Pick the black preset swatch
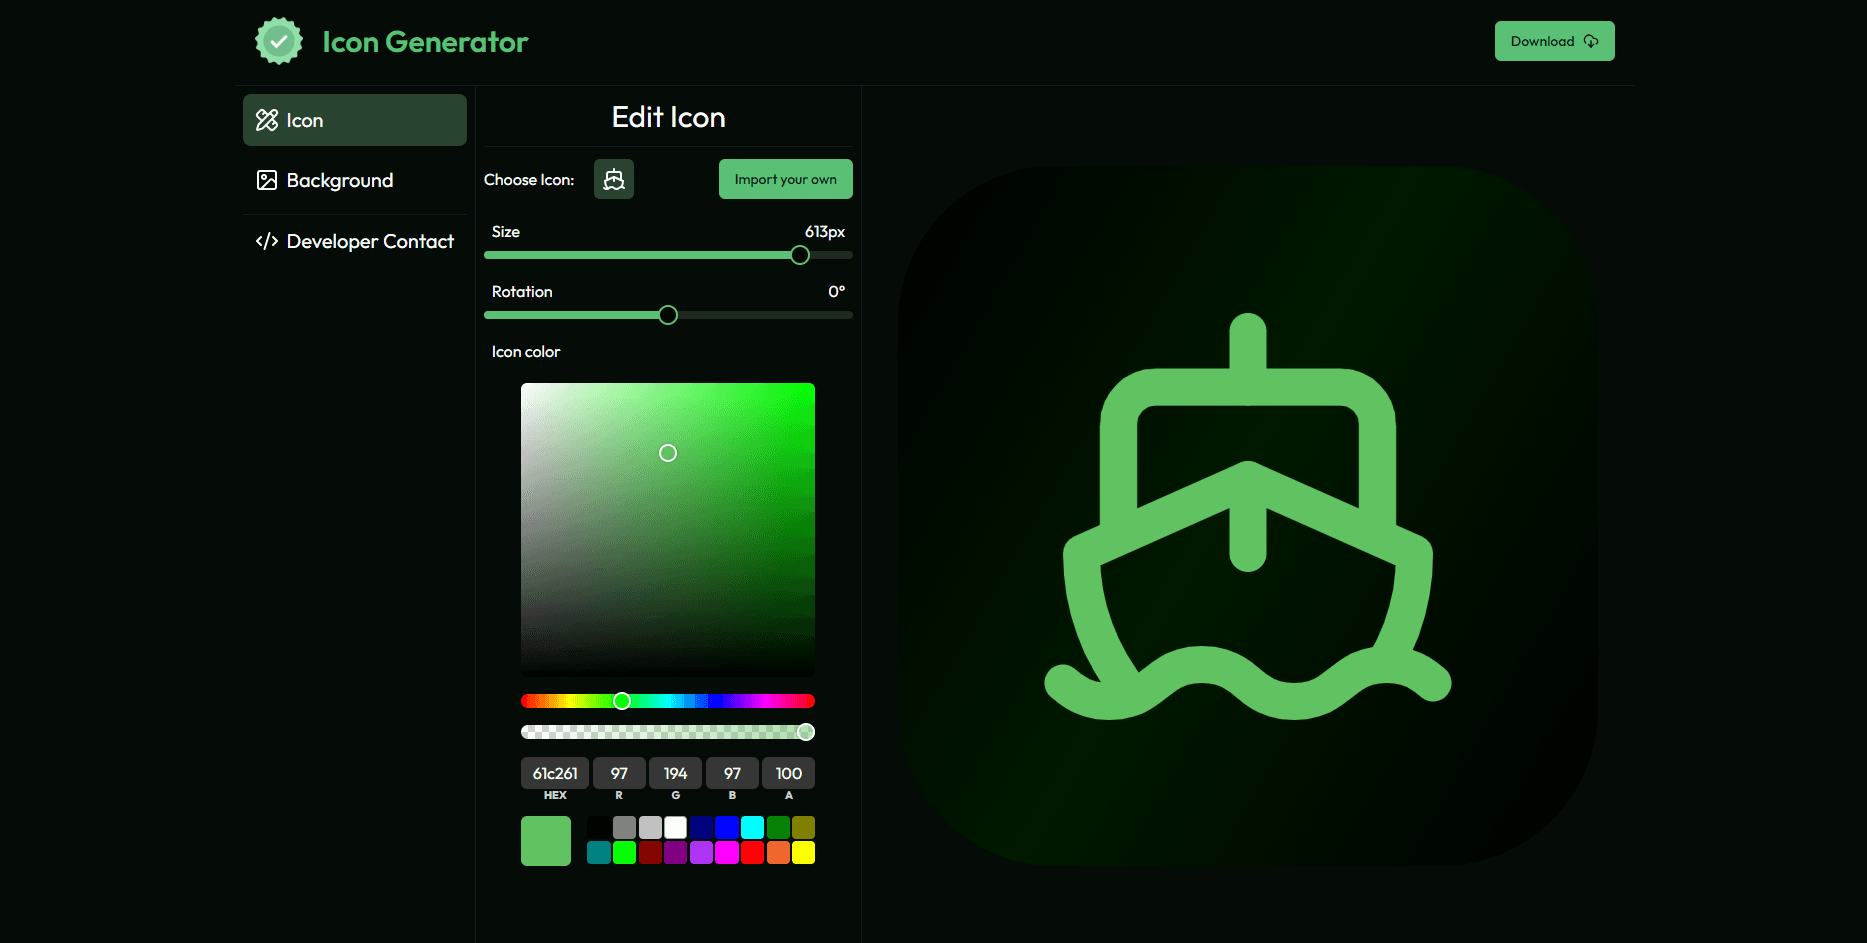The image size is (1867, 943). (x=599, y=827)
